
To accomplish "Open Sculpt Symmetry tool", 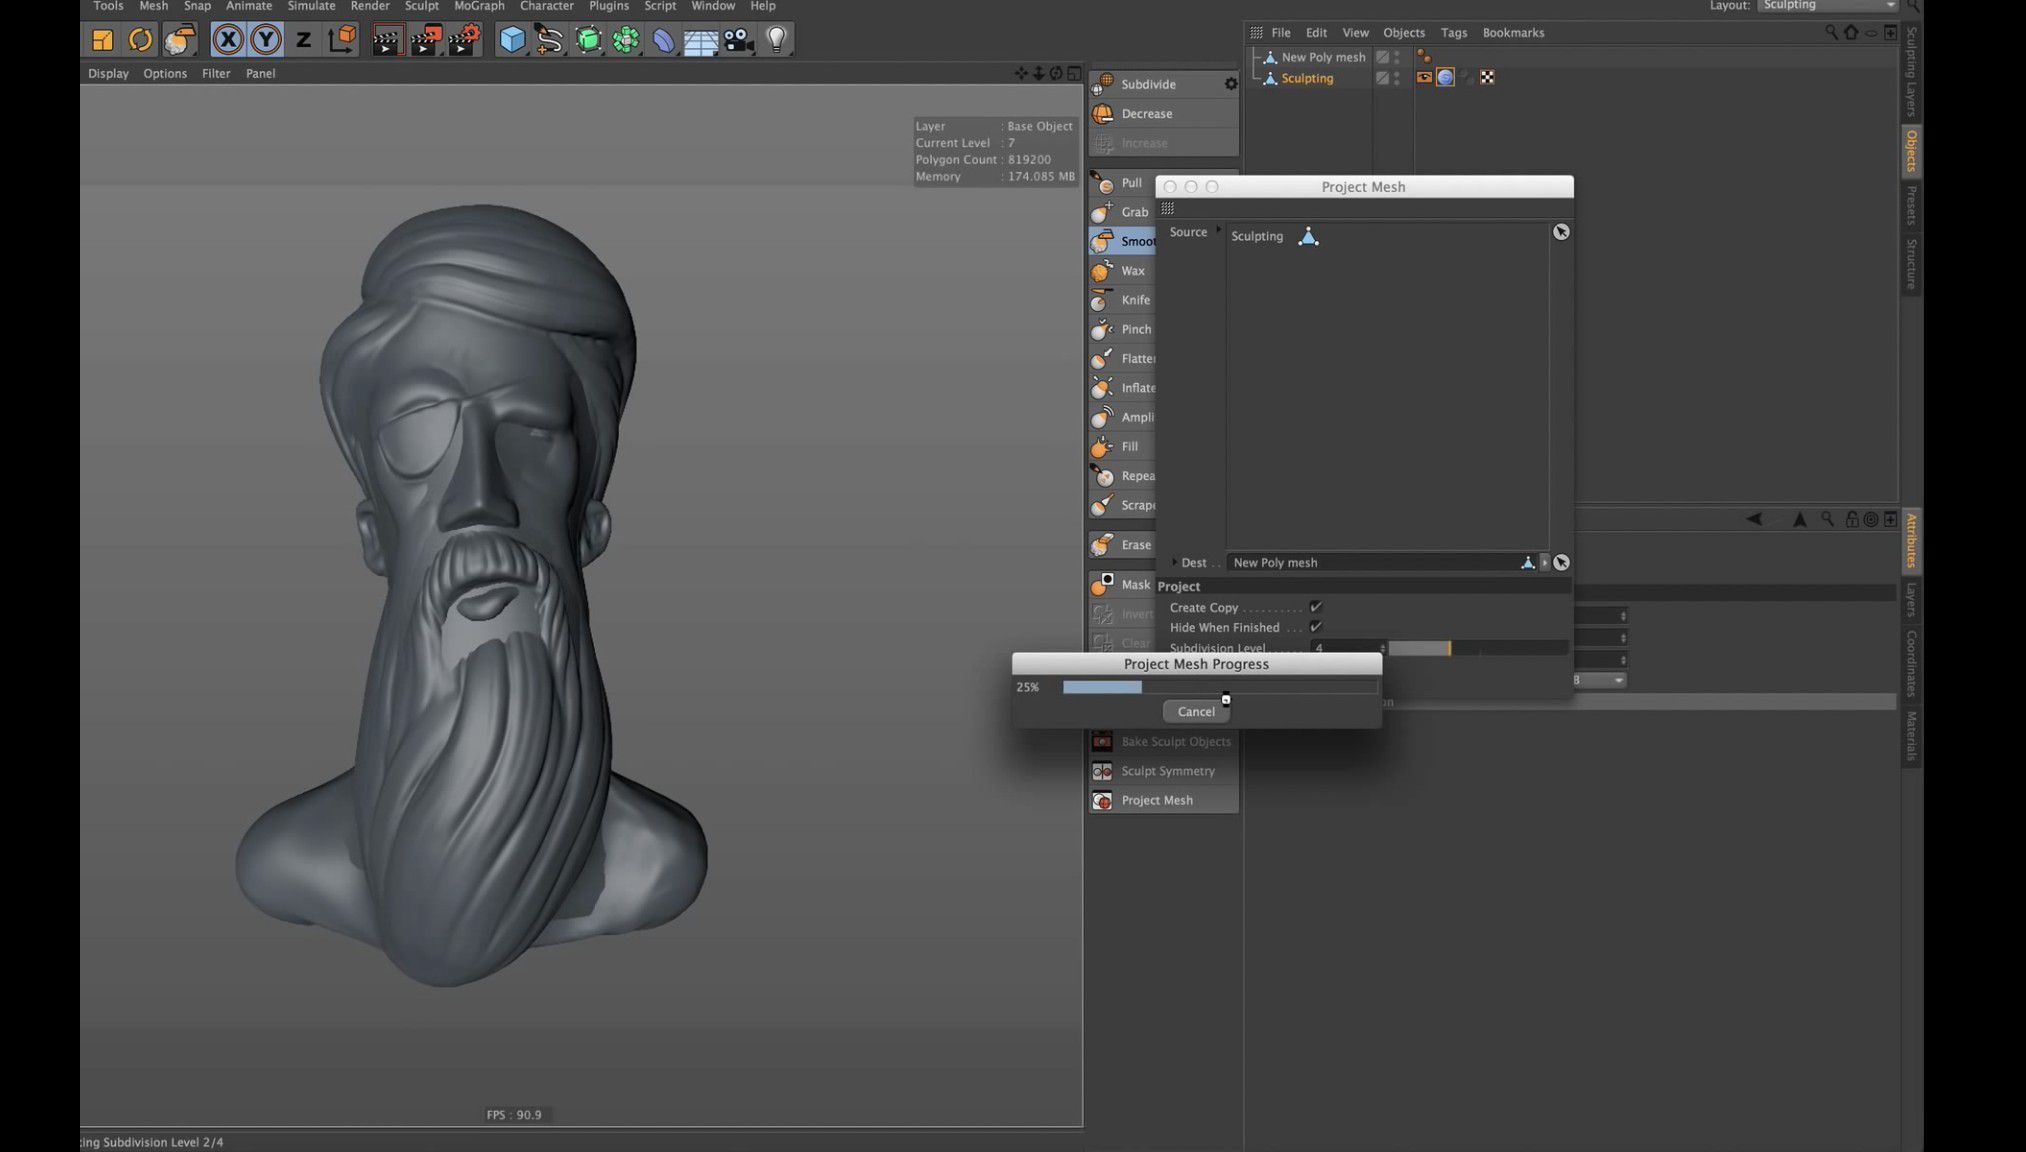I will click(x=1167, y=771).
